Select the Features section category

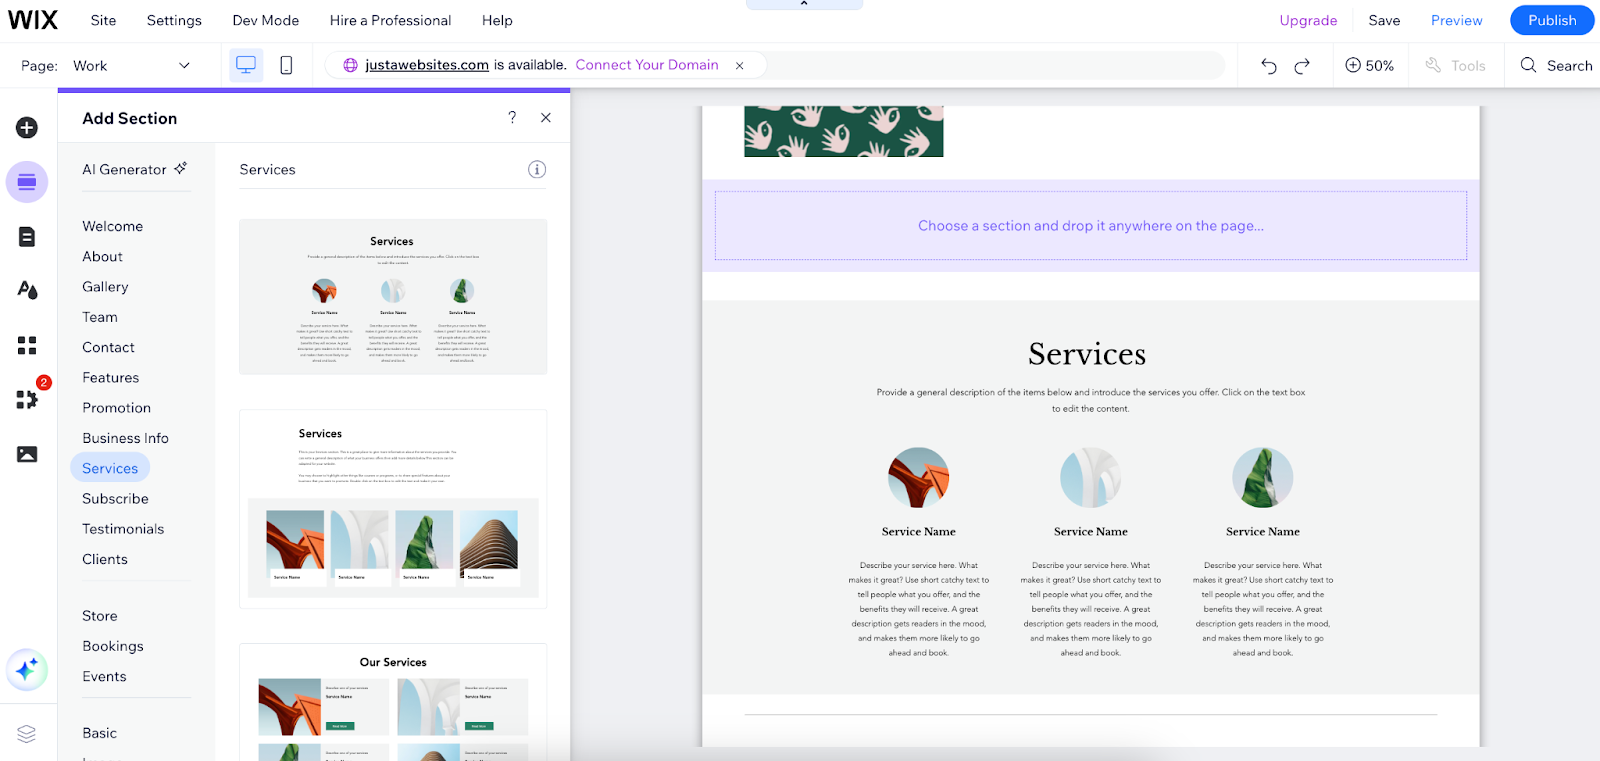coord(110,378)
